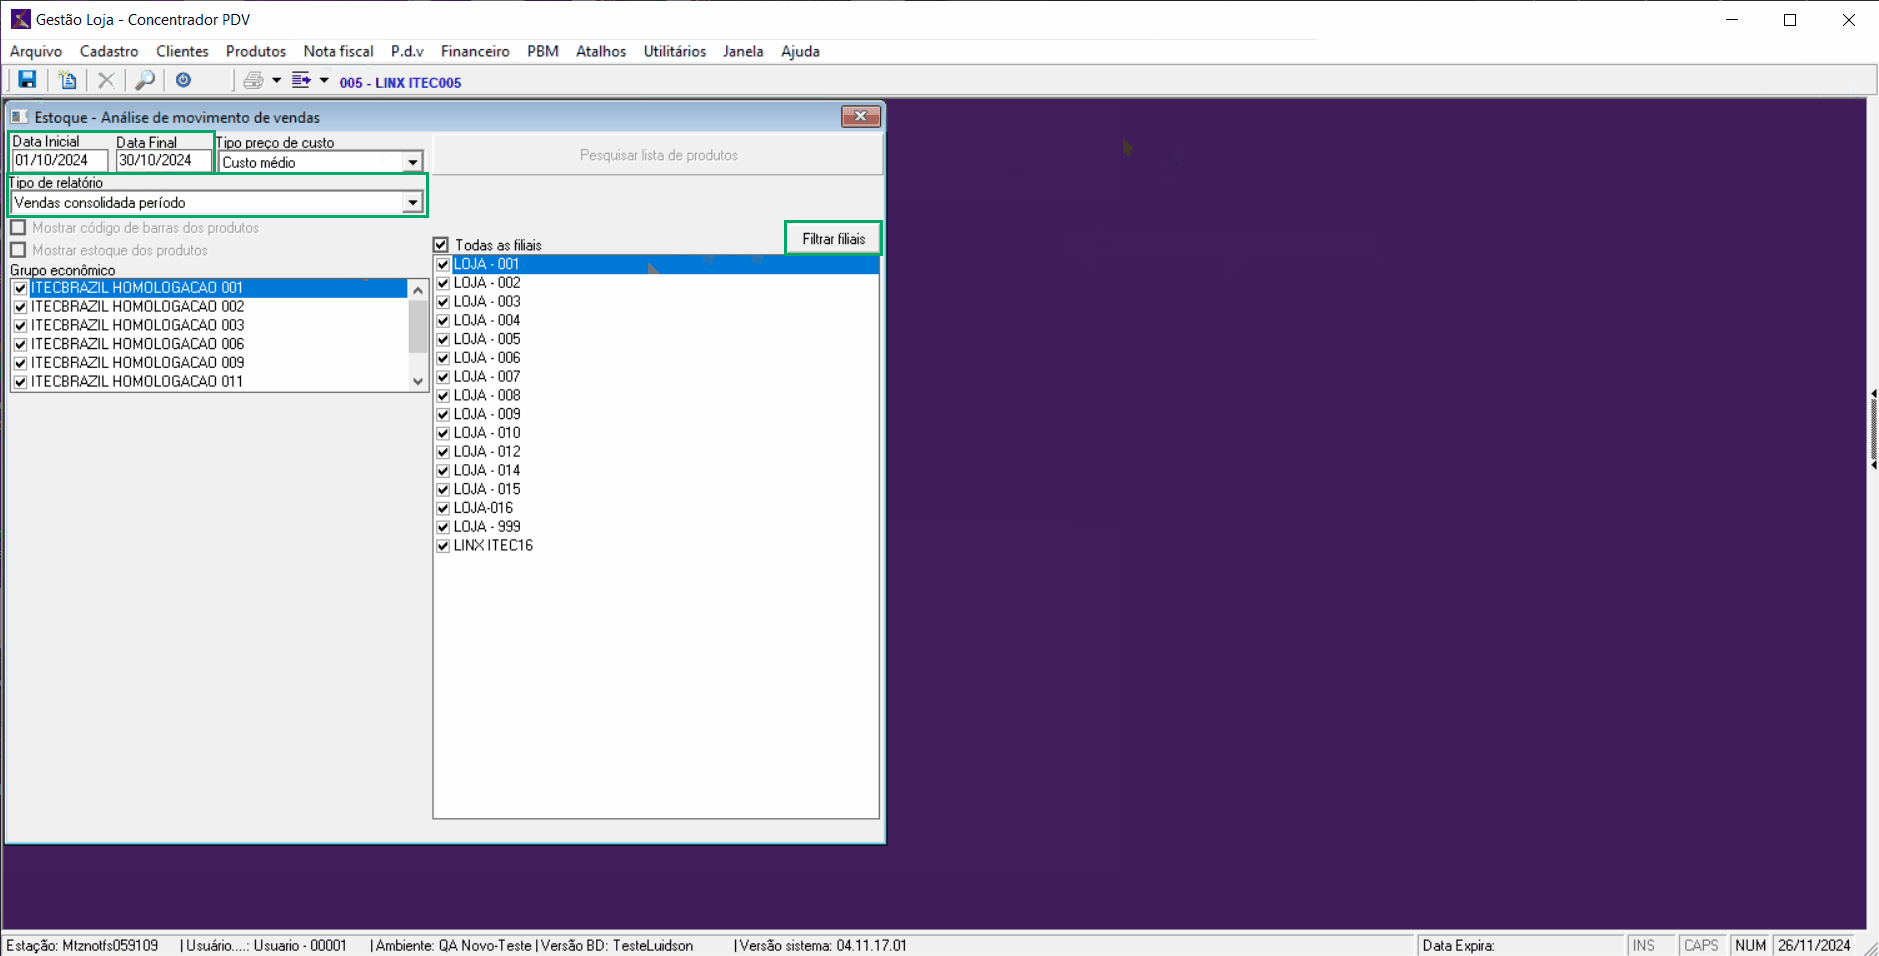Uncheck the LOJA-016 checkbox
This screenshot has width=1879, height=956.
click(x=443, y=508)
